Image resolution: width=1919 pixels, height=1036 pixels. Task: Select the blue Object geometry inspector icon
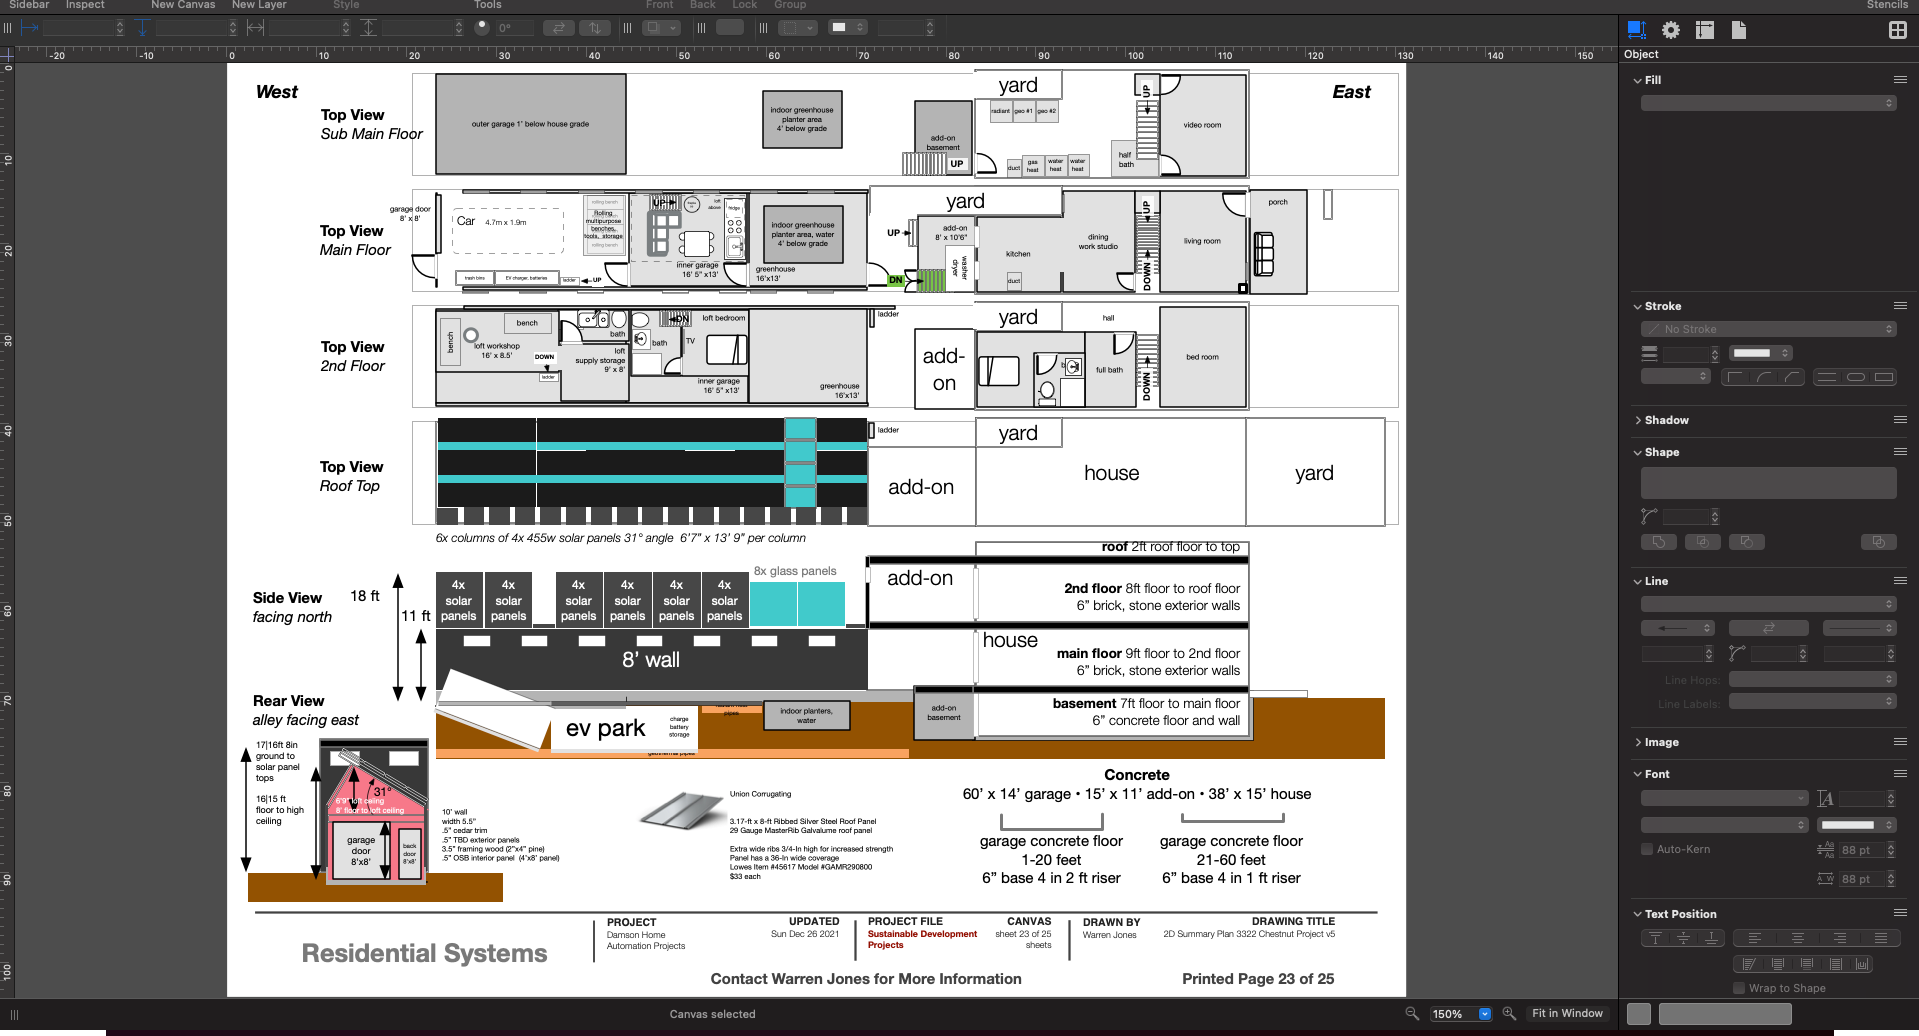(1636, 30)
